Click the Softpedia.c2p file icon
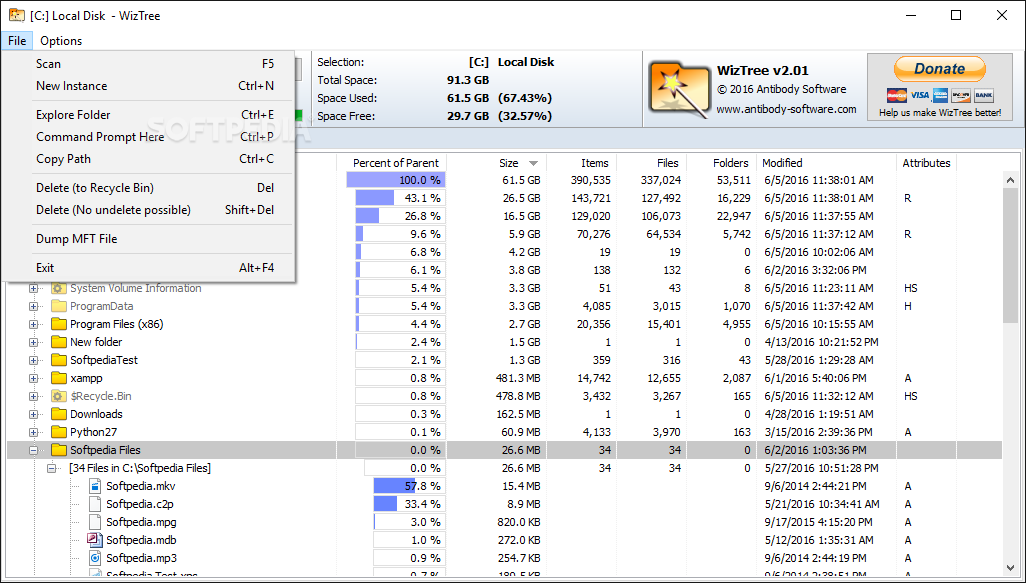Screen dimensions: 1026x583 click(95, 504)
